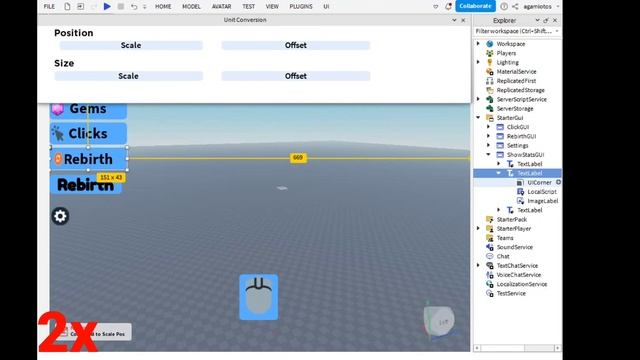640x360 pixels.
Task: Select the ReplicatedStorage icon
Action: 489,90
